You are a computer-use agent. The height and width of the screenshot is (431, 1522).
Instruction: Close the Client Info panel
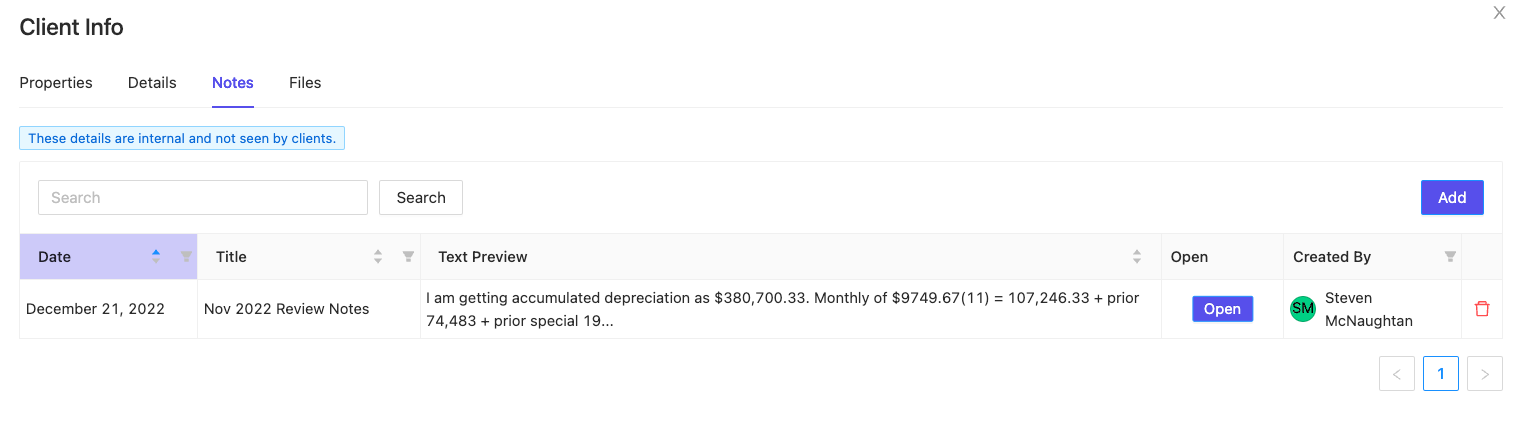(1499, 13)
